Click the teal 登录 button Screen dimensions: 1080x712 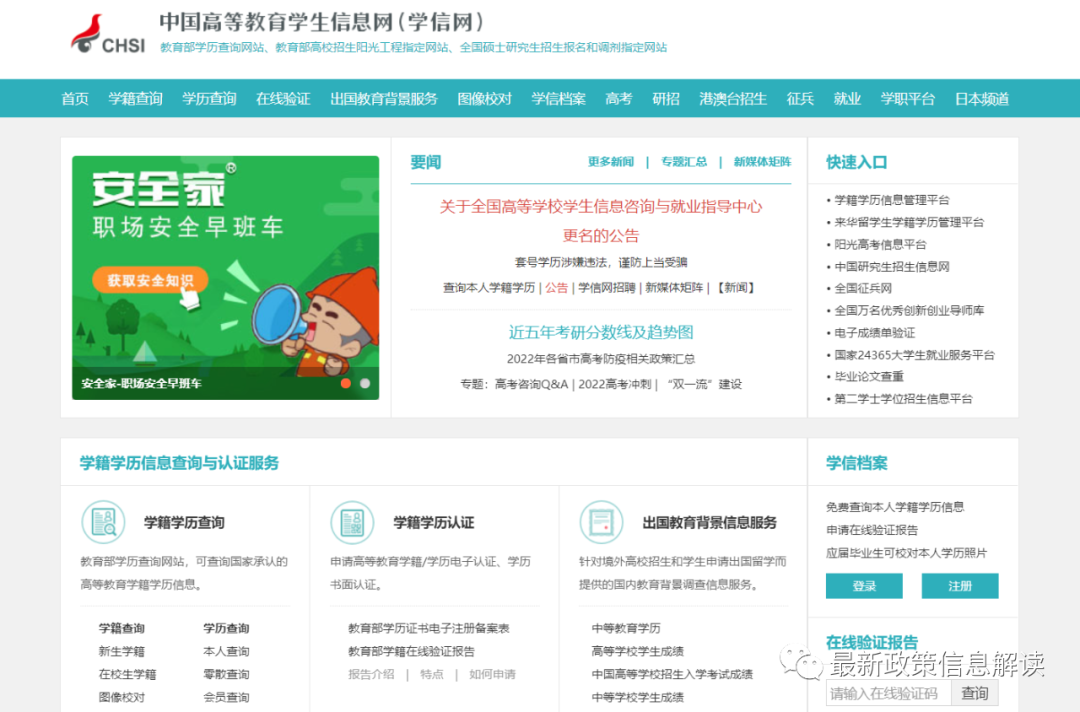coord(863,586)
